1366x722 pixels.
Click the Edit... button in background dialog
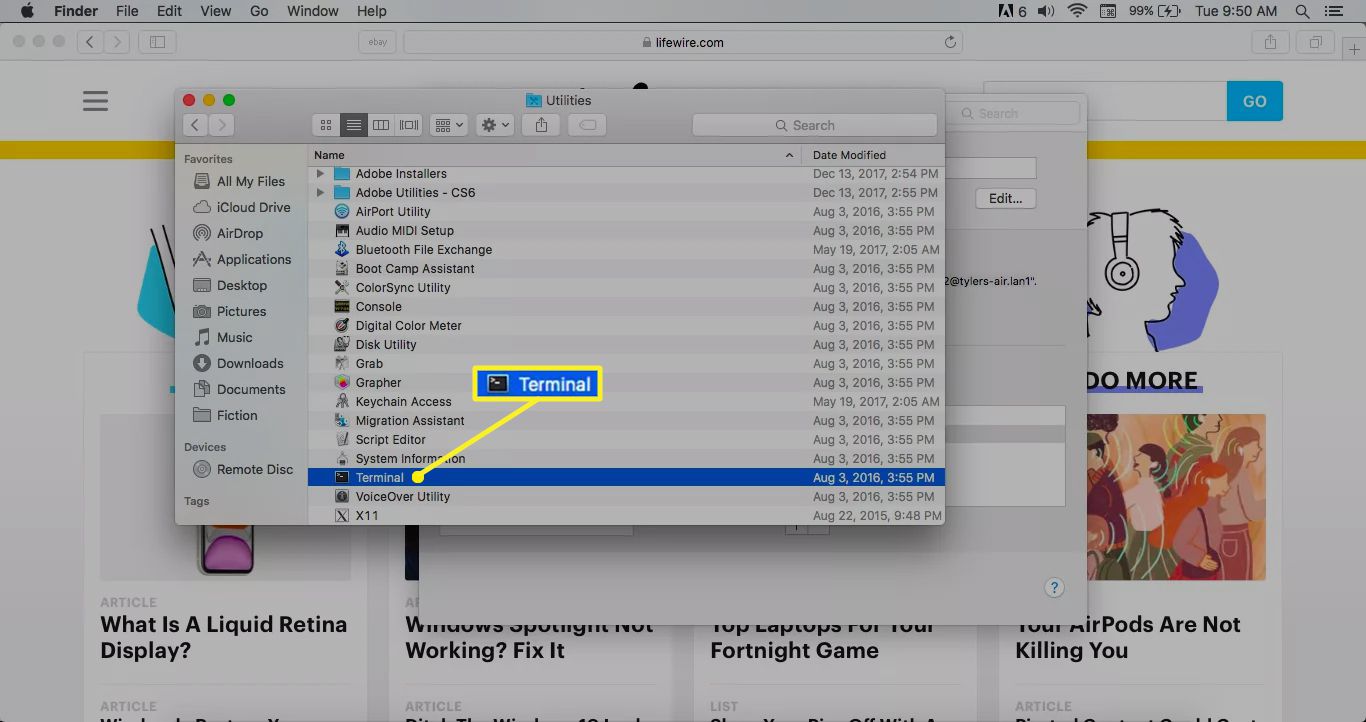click(1005, 198)
